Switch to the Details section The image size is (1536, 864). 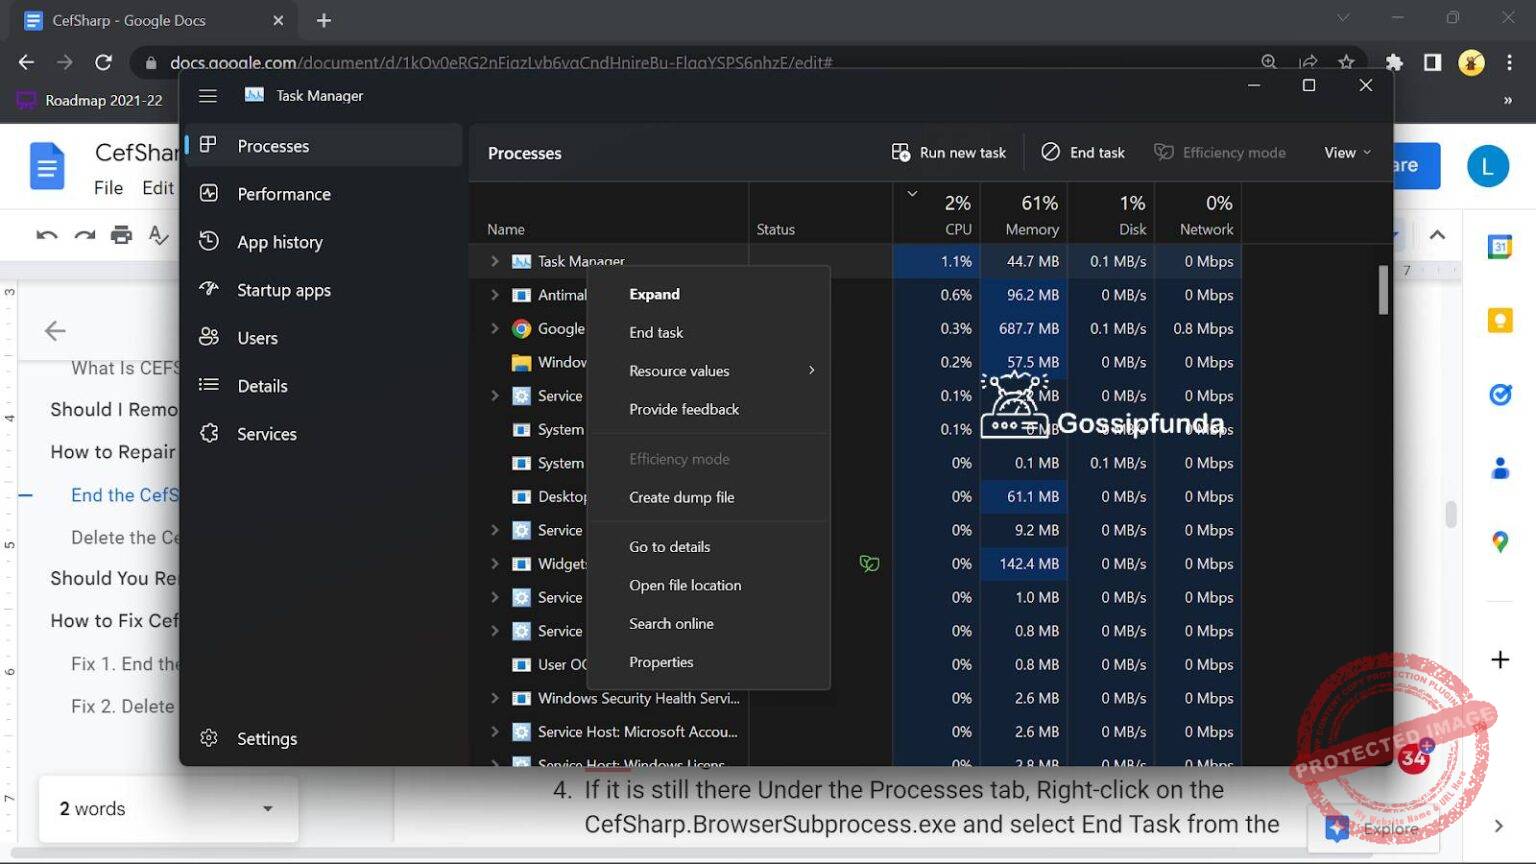(x=262, y=385)
